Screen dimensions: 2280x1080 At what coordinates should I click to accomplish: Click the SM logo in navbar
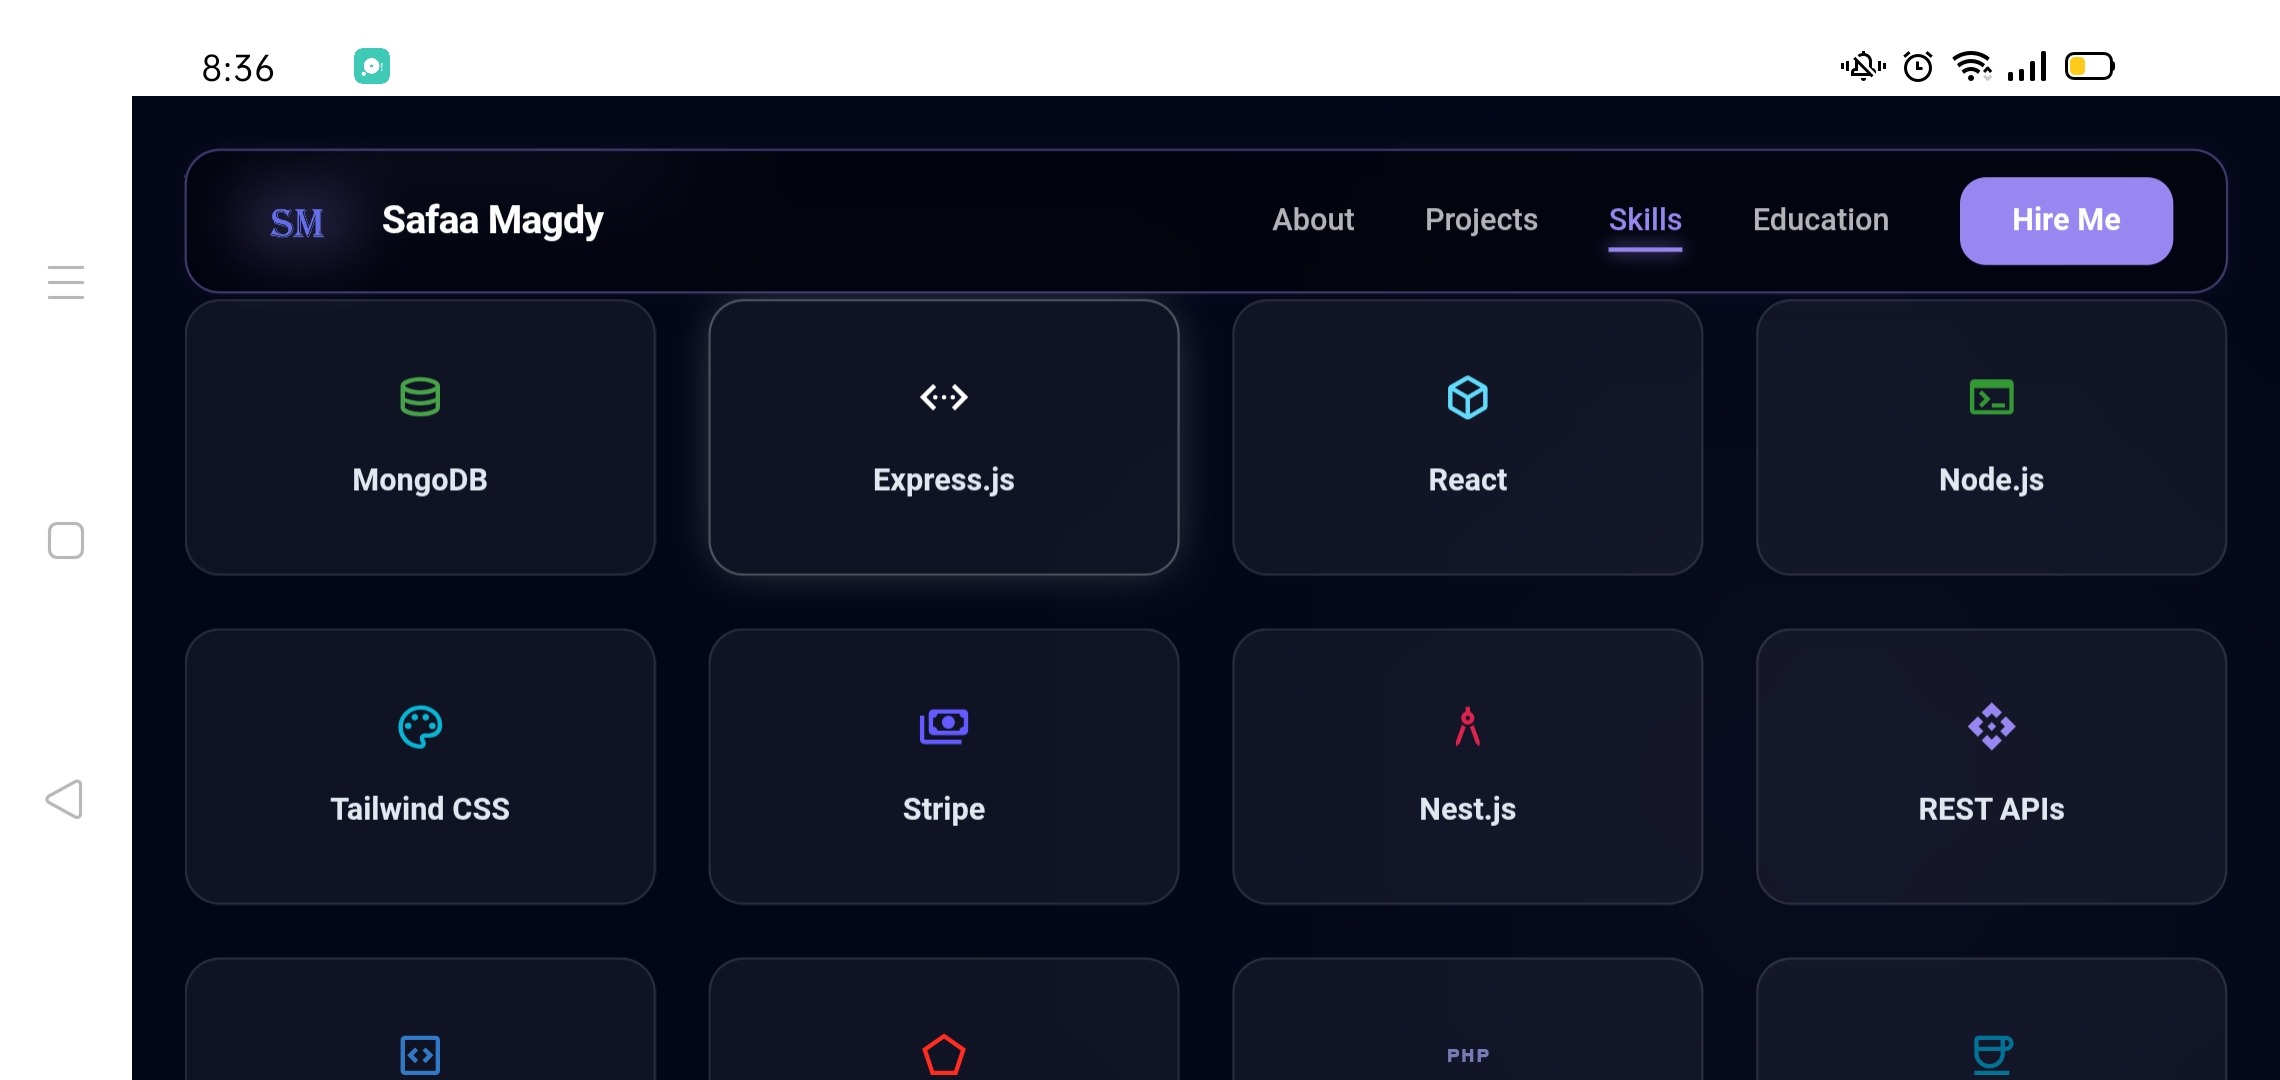297,222
